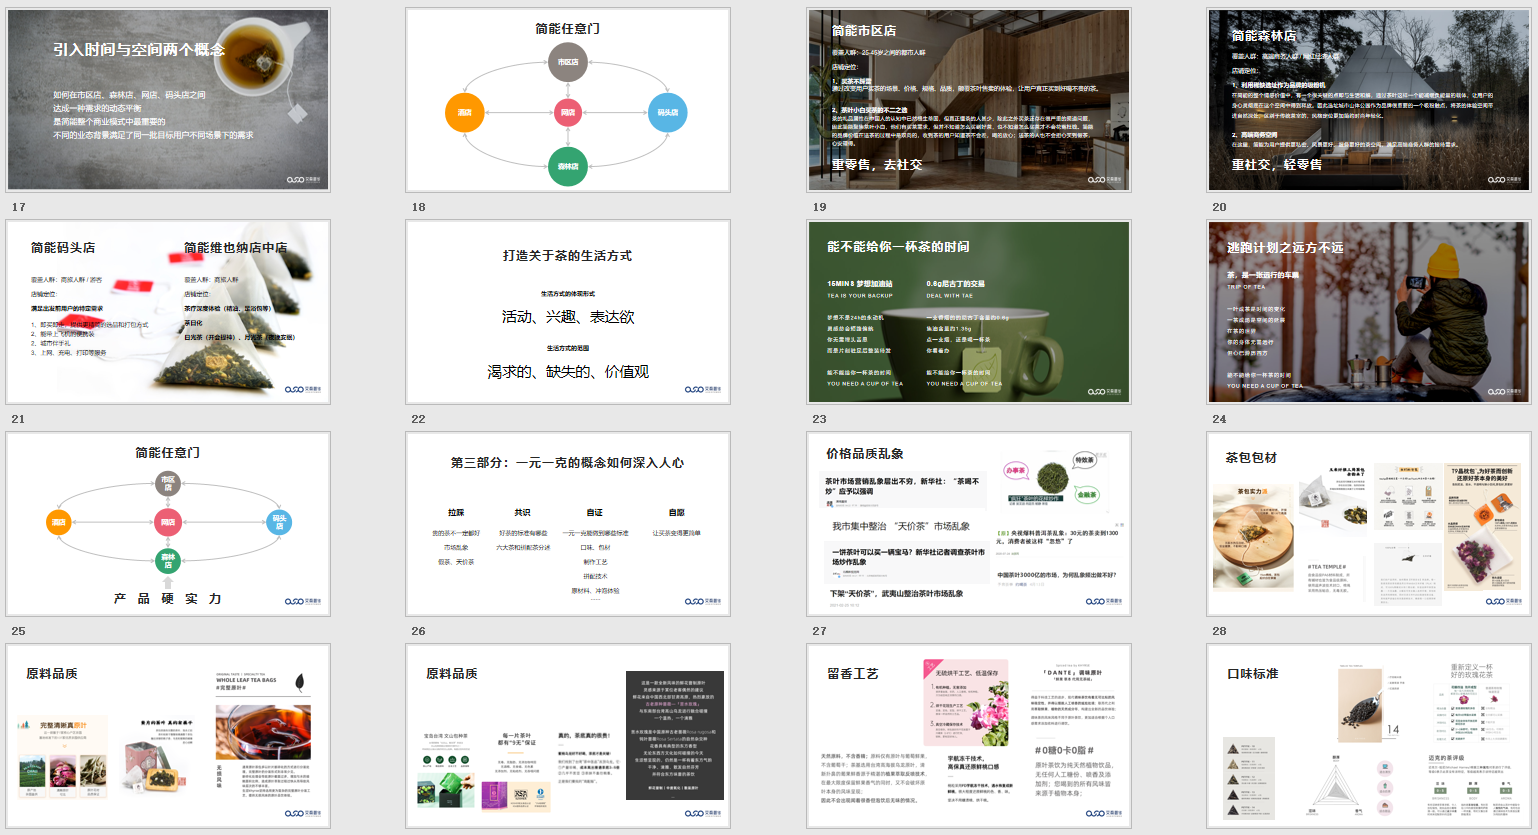The image size is (1538, 835).
Task: Select the 简能任意门 slide without 产品硬实力 text
Action: [x=568, y=100]
